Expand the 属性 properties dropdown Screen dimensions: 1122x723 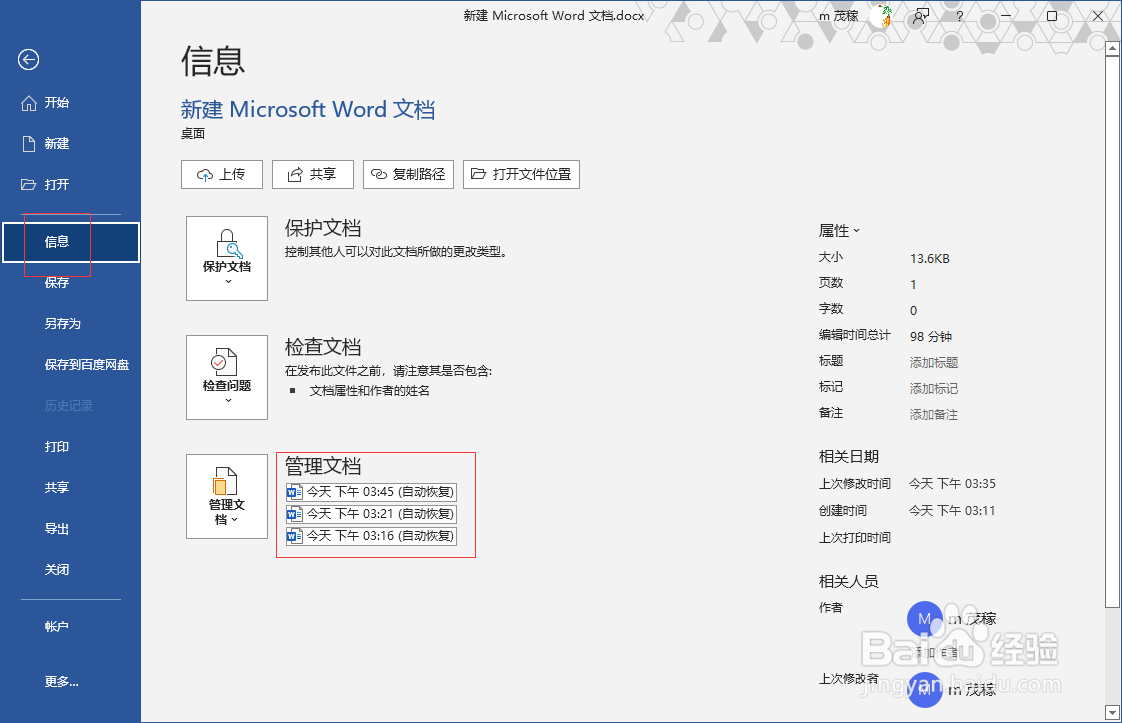point(839,231)
